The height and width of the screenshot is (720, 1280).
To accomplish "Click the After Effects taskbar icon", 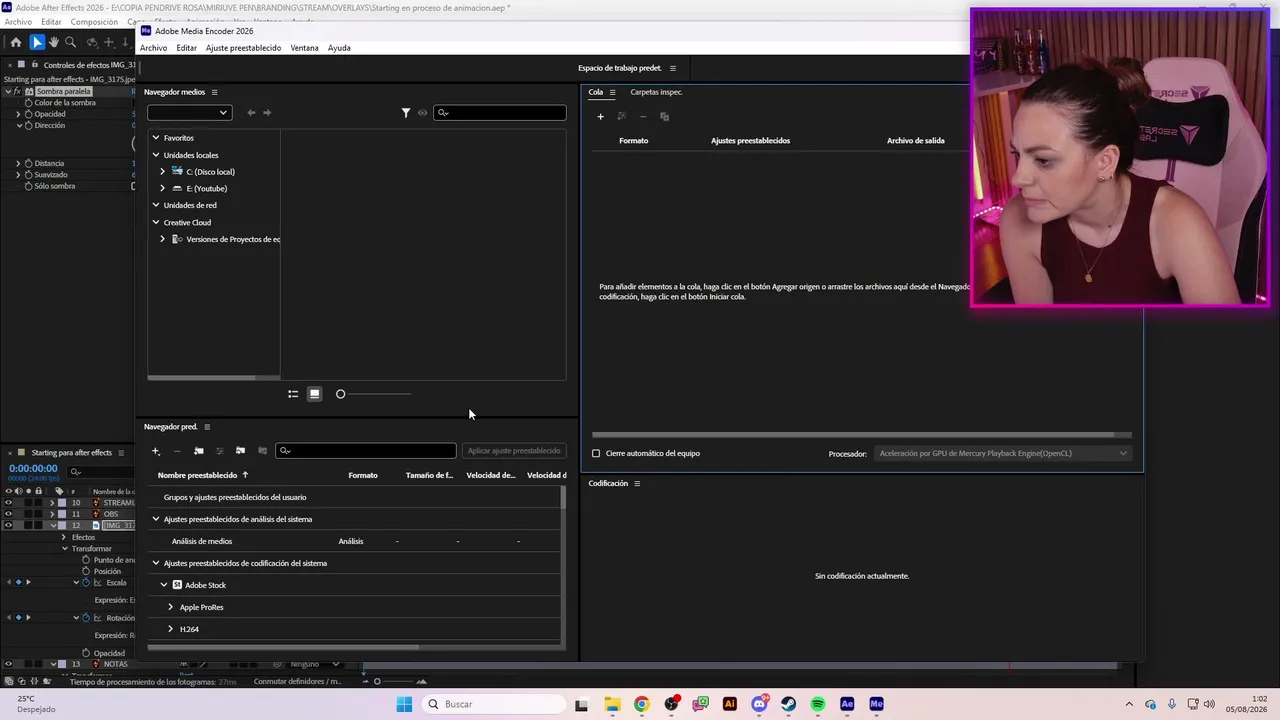I will click(x=847, y=704).
